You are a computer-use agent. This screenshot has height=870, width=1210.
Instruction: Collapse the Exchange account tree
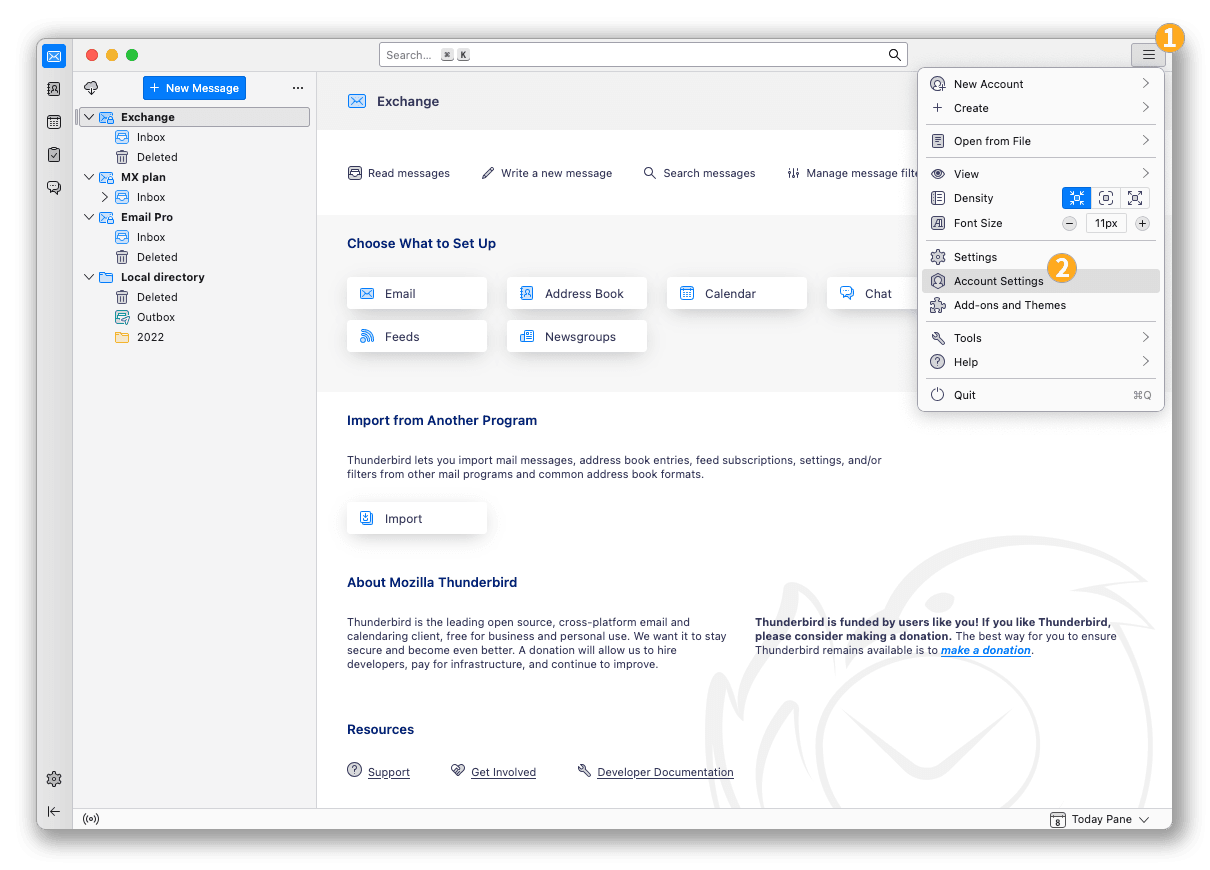(x=89, y=117)
